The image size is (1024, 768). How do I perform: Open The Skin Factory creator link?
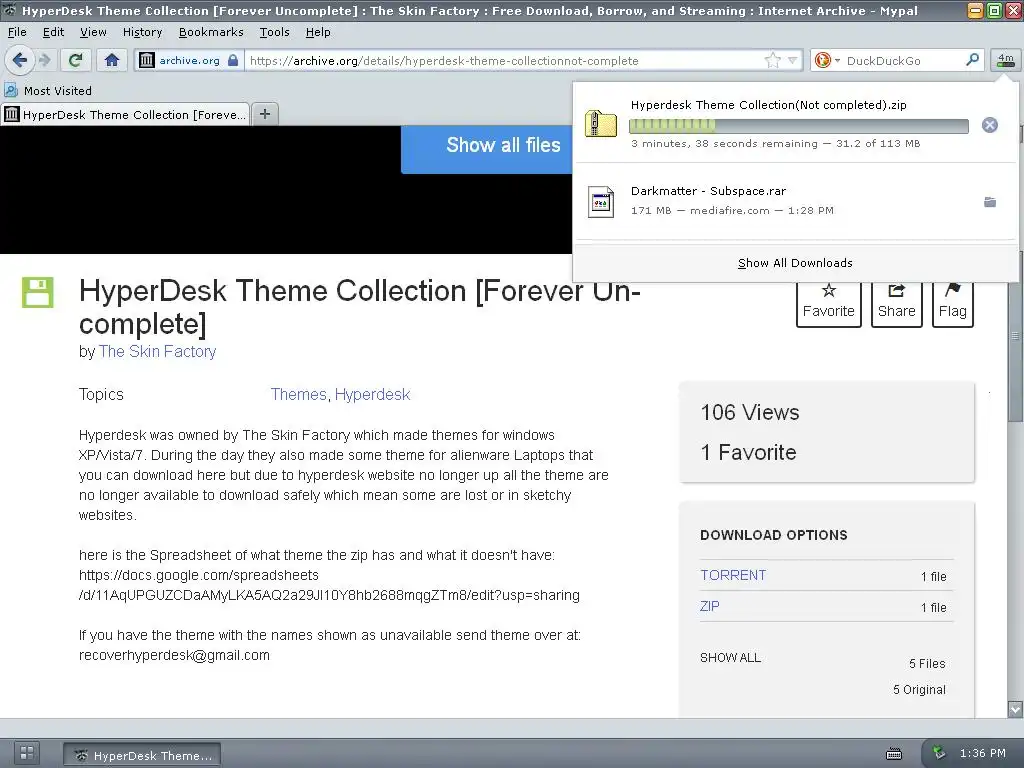pos(157,351)
